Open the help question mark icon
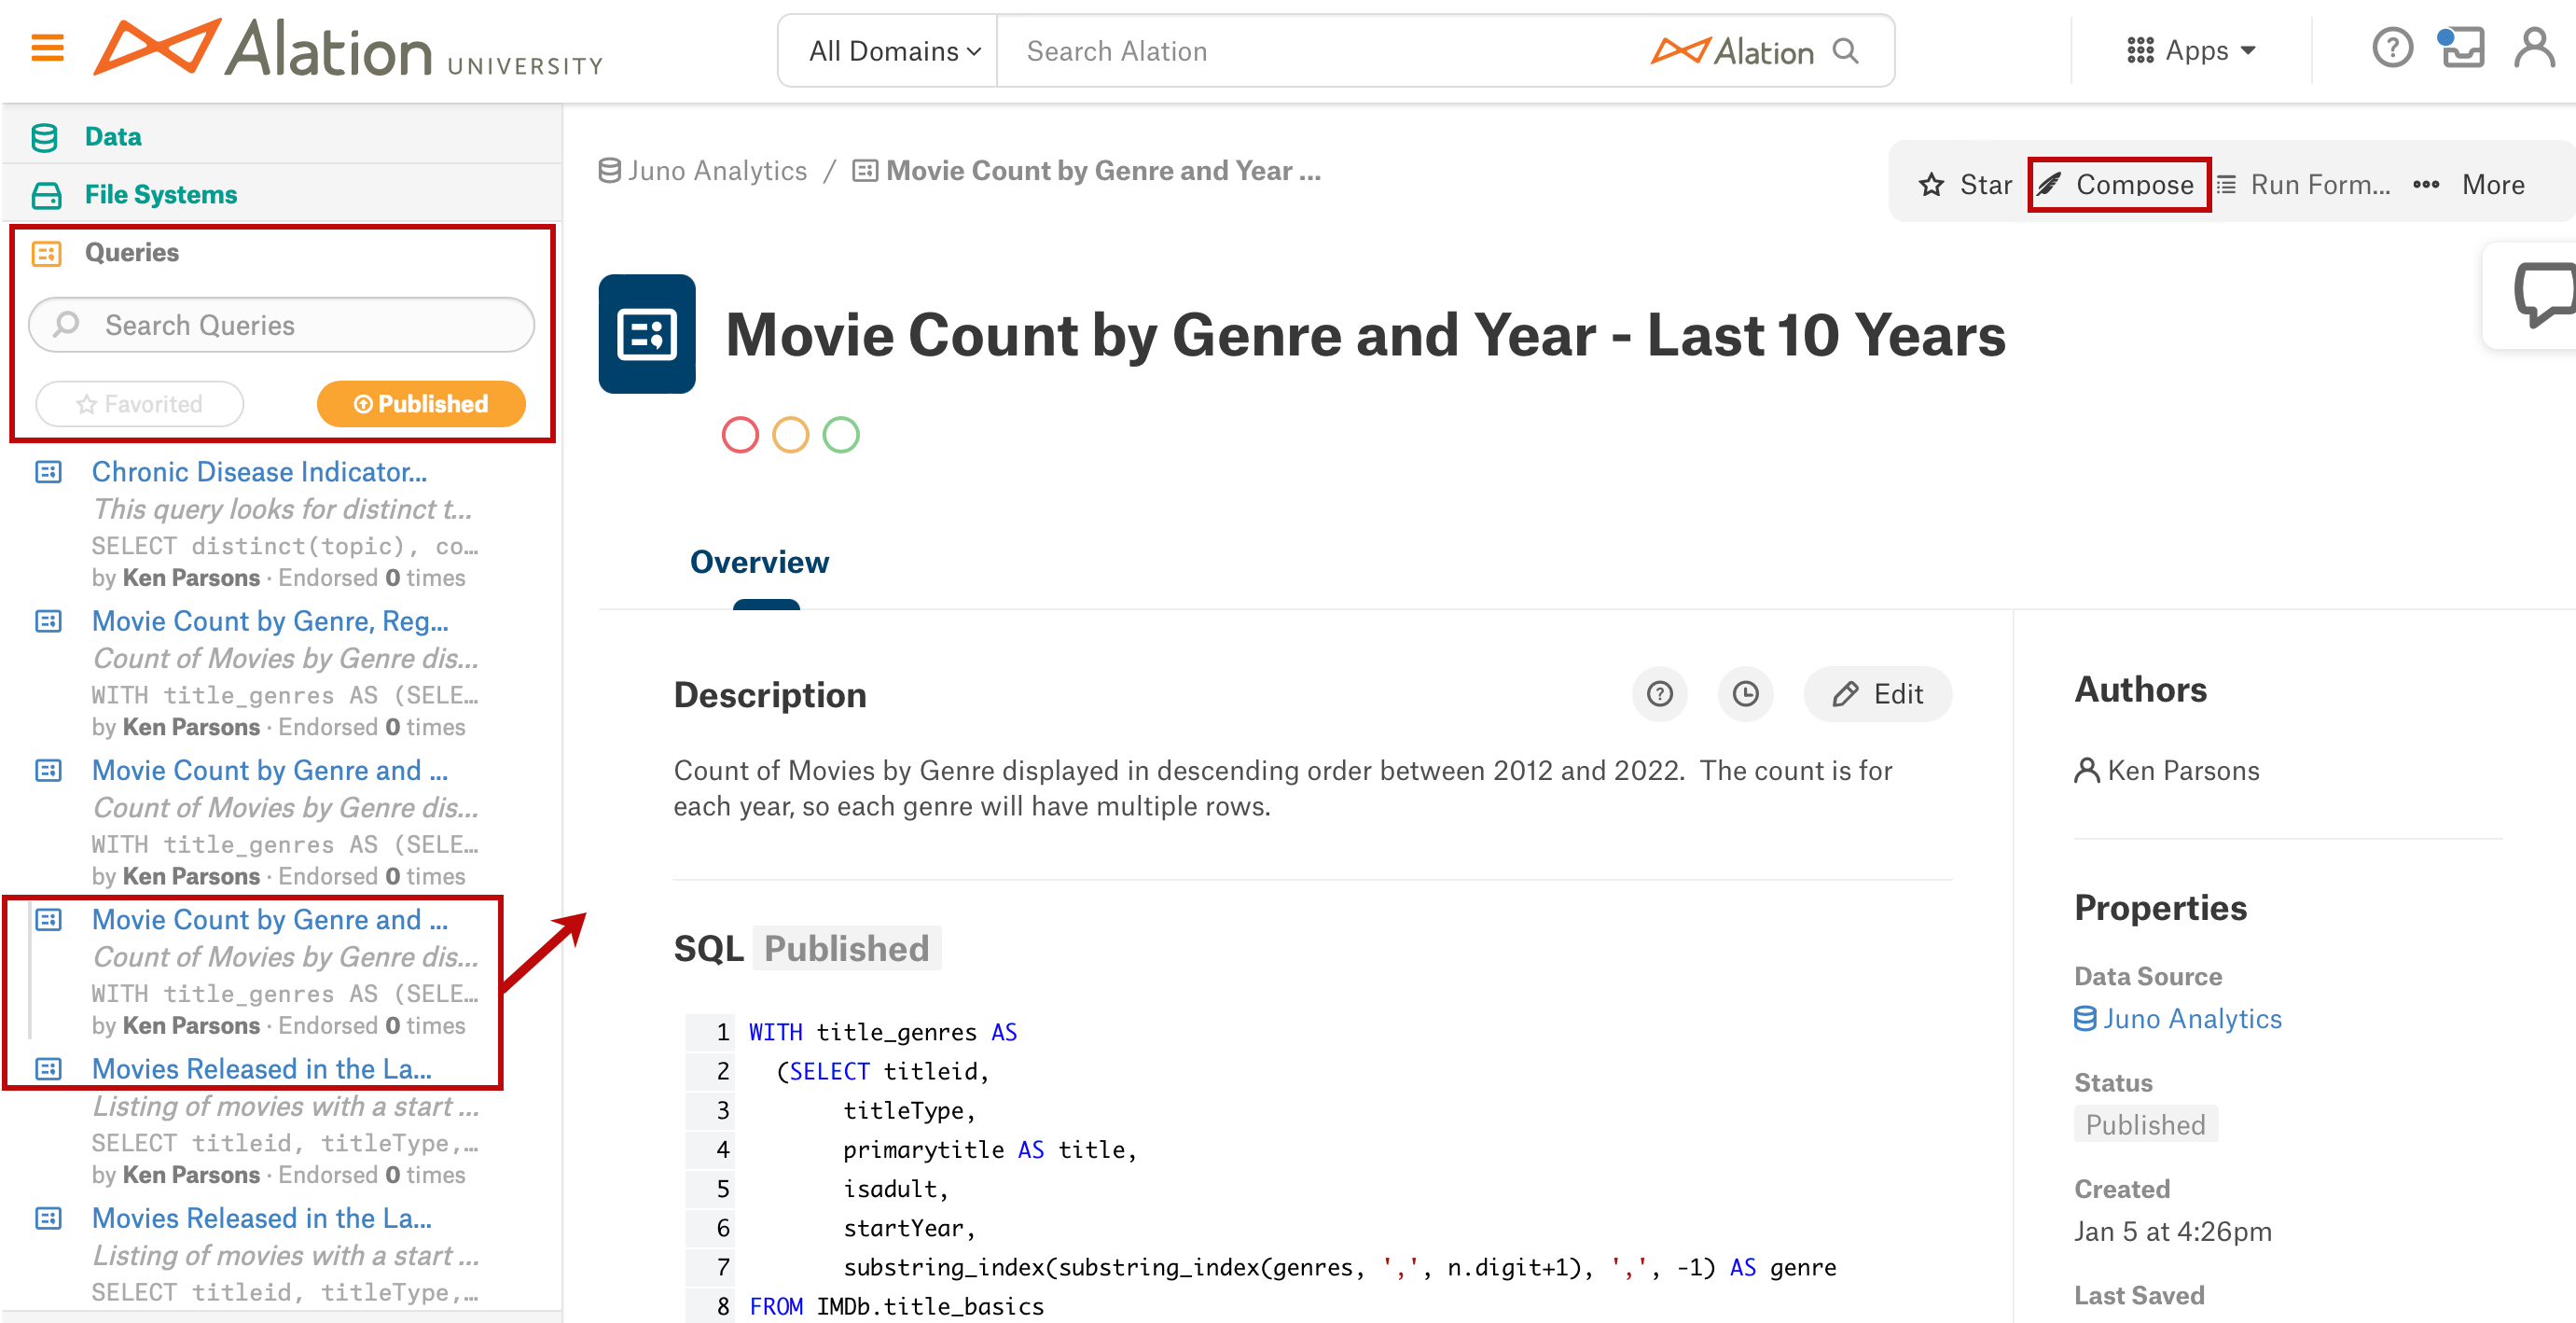This screenshot has width=2576, height=1323. 2391,48
